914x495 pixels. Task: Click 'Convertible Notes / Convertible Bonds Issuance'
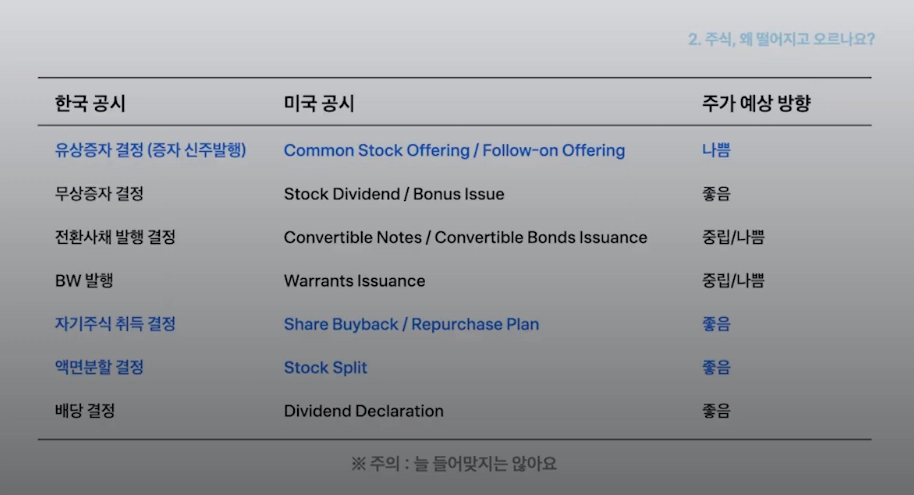[465, 238]
